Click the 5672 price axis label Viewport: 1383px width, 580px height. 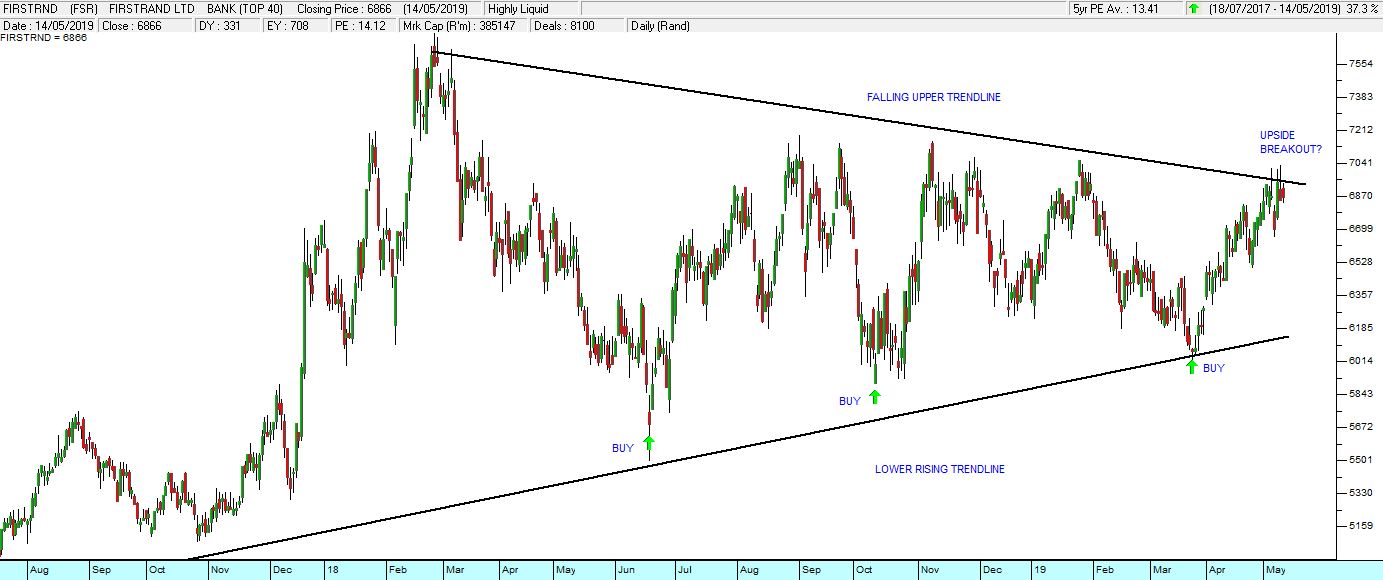[1360, 427]
